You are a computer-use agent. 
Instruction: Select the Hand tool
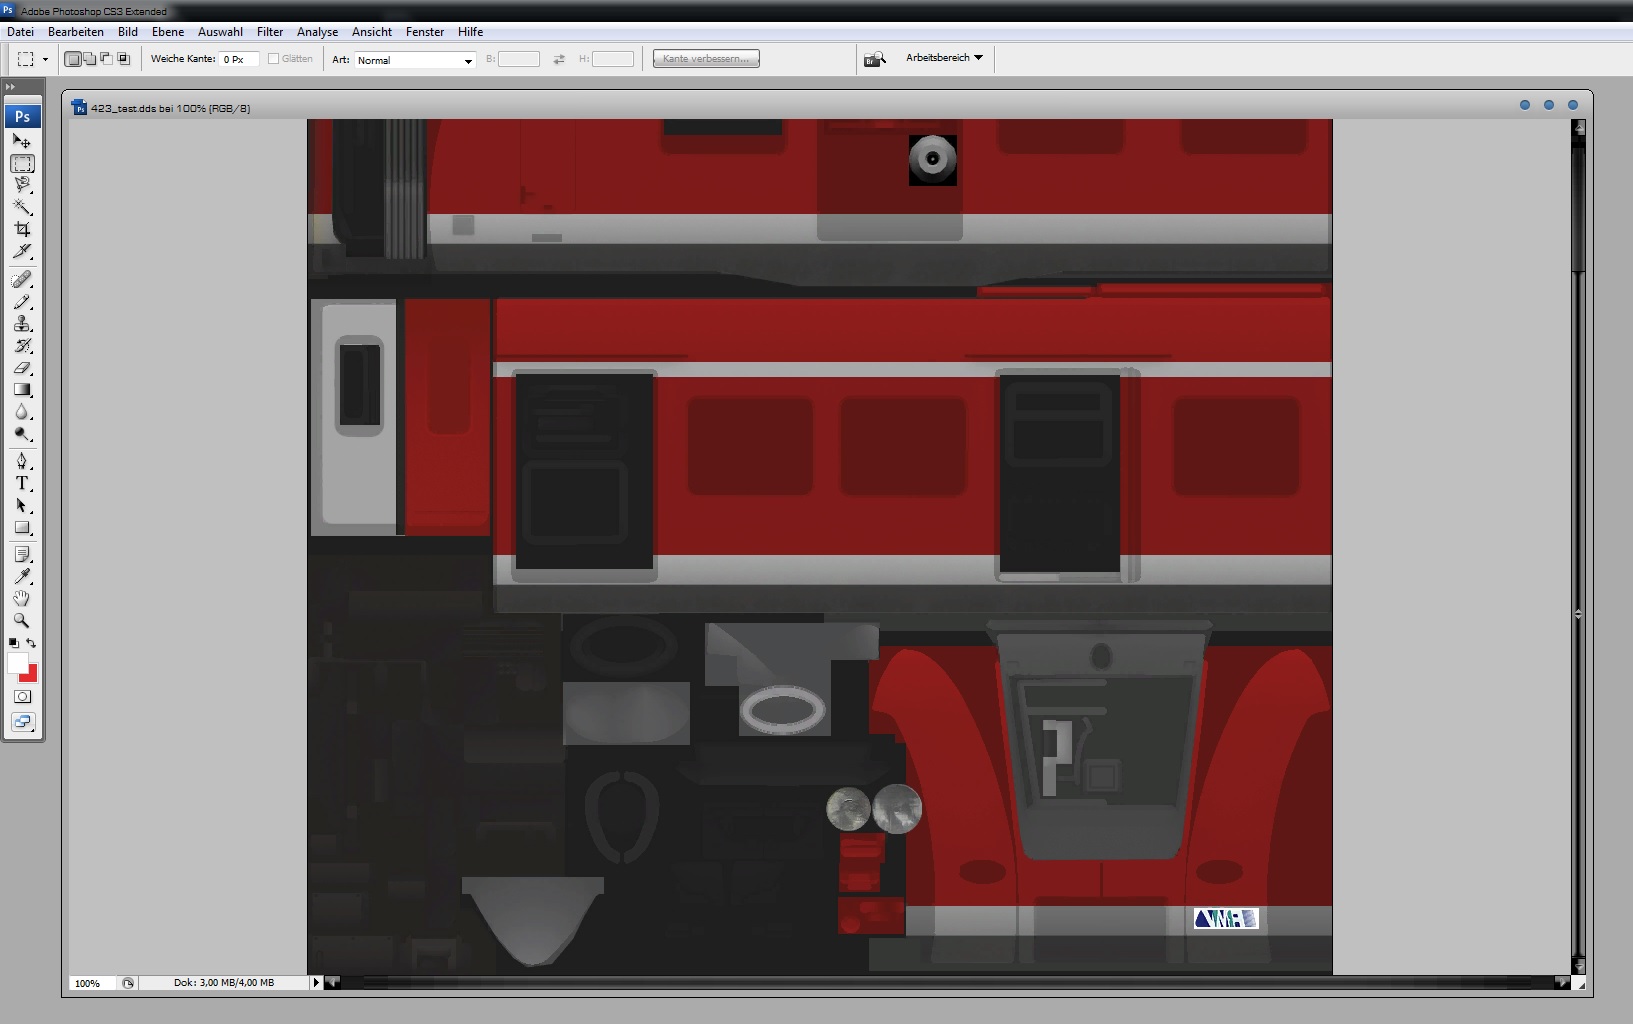[x=22, y=598]
